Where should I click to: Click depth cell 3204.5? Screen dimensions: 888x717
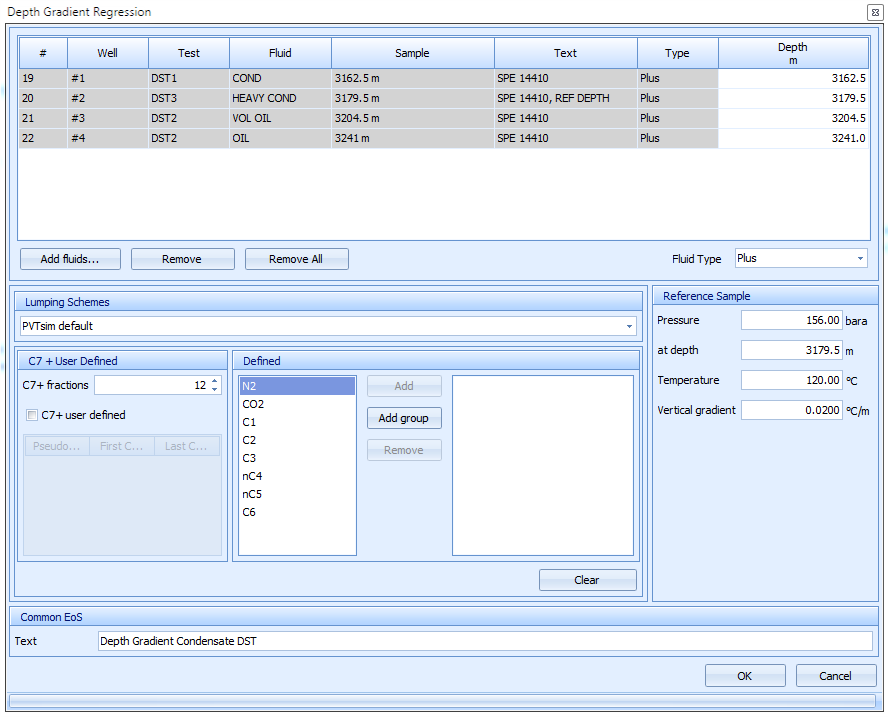[x=793, y=118]
